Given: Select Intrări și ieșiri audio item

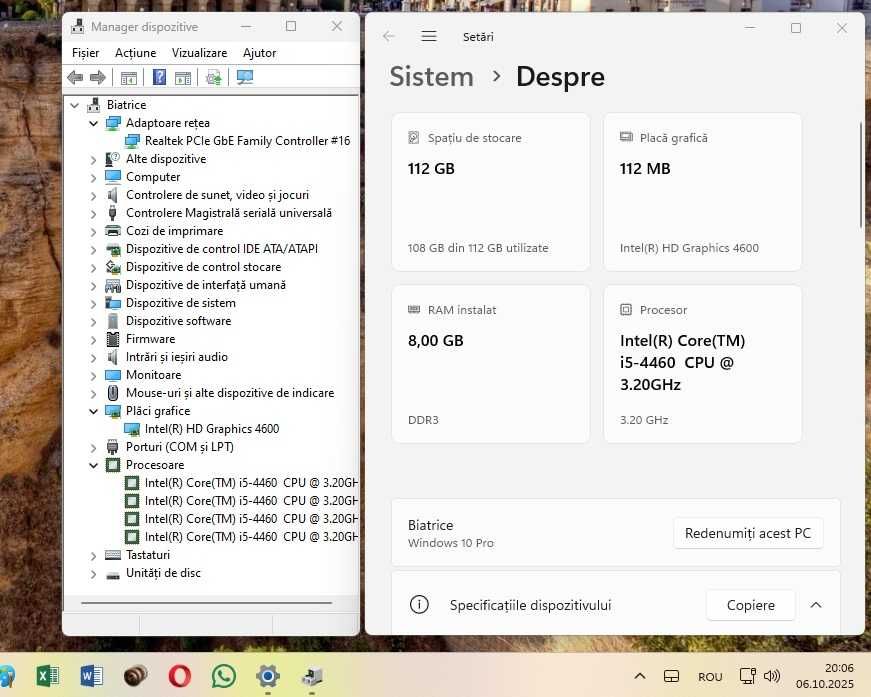Looking at the screenshot, I should point(177,357).
